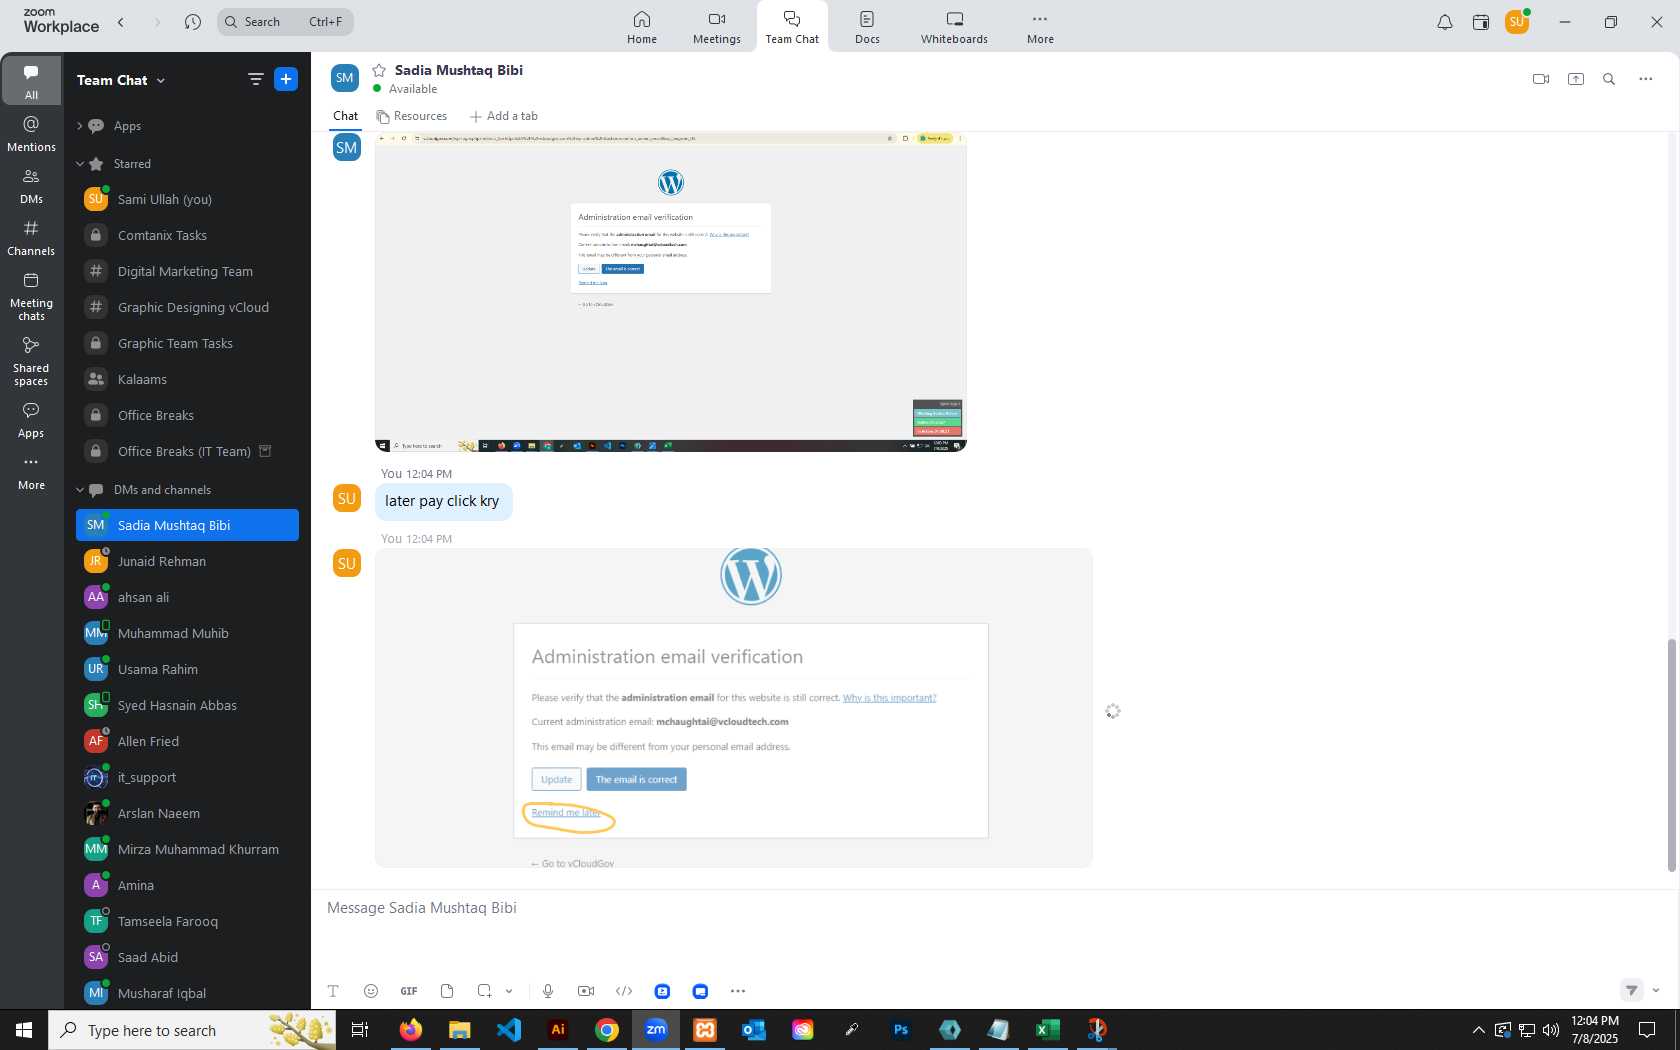Click the chat filter icon
This screenshot has width=1680, height=1050.
(x=255, y=79)
